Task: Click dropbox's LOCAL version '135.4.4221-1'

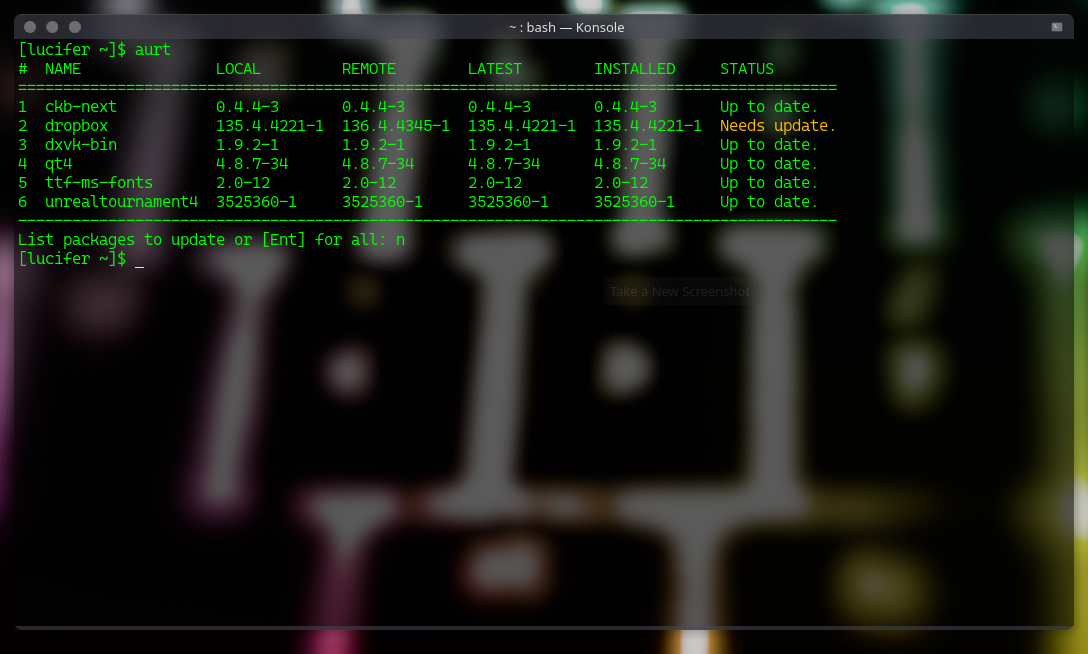Action: pyautogui.click(x=269, y=126)
